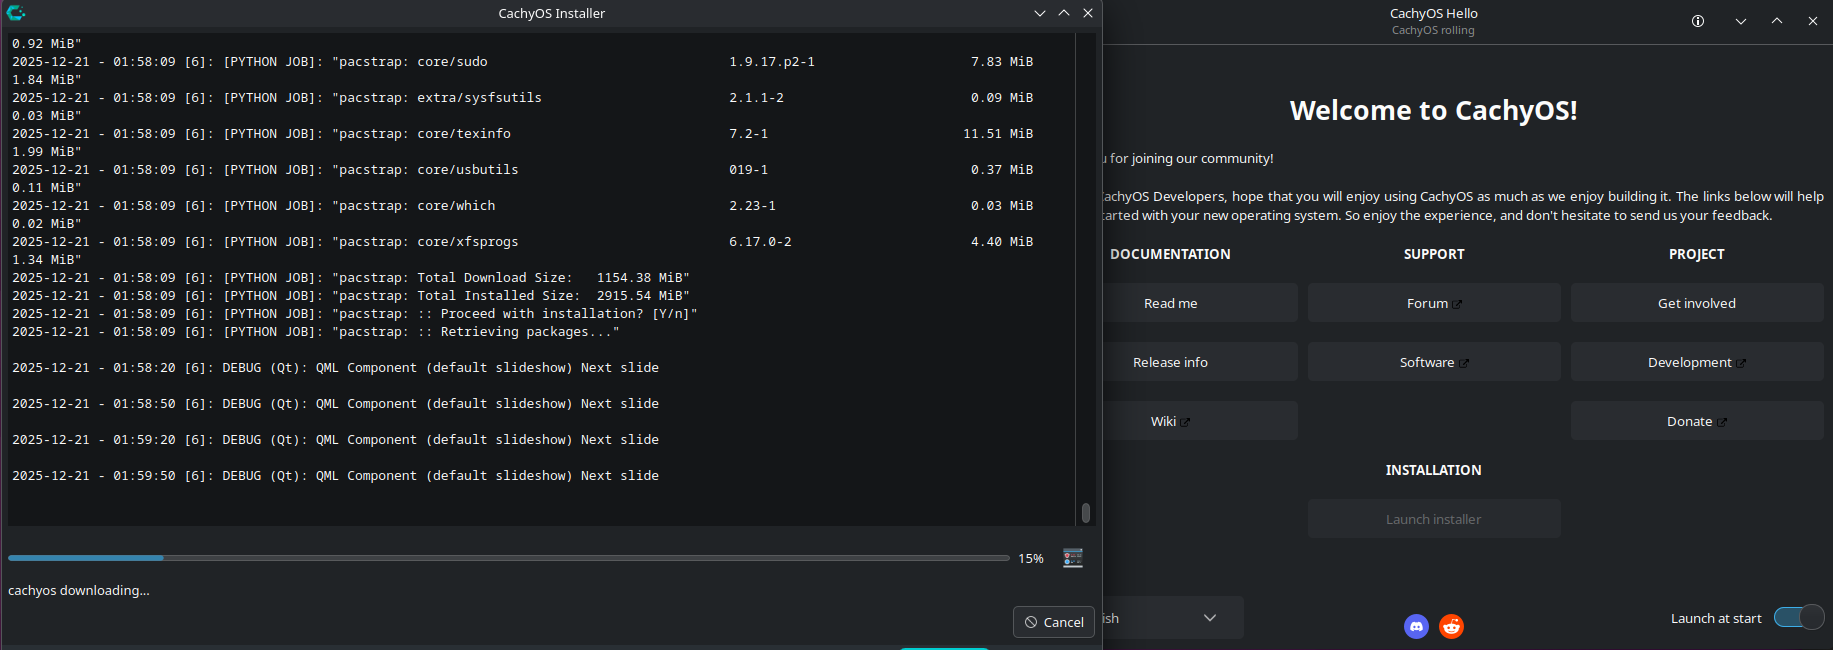
Task: Click the core/usbutils pacstrap log entry
Action: tap(522, 170)
